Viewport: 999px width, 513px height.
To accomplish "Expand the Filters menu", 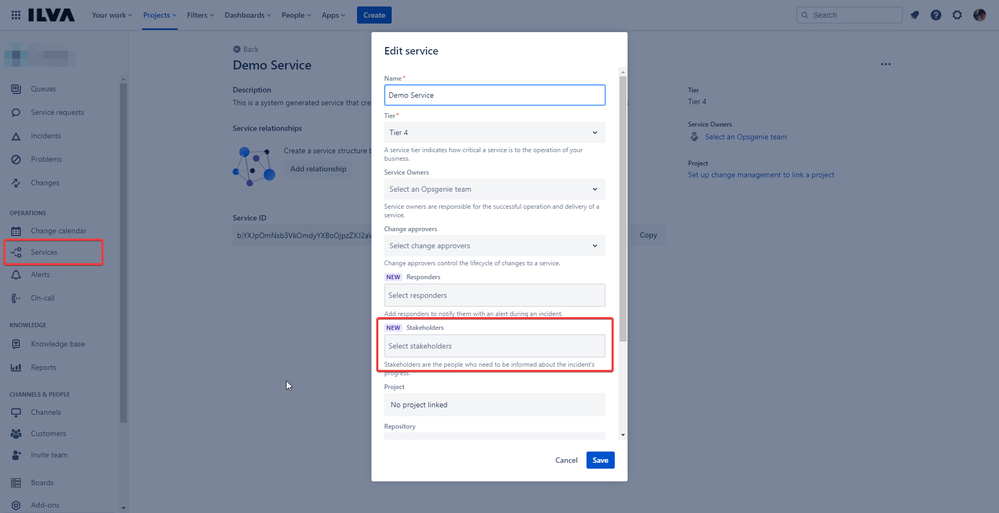I will 201,15.
